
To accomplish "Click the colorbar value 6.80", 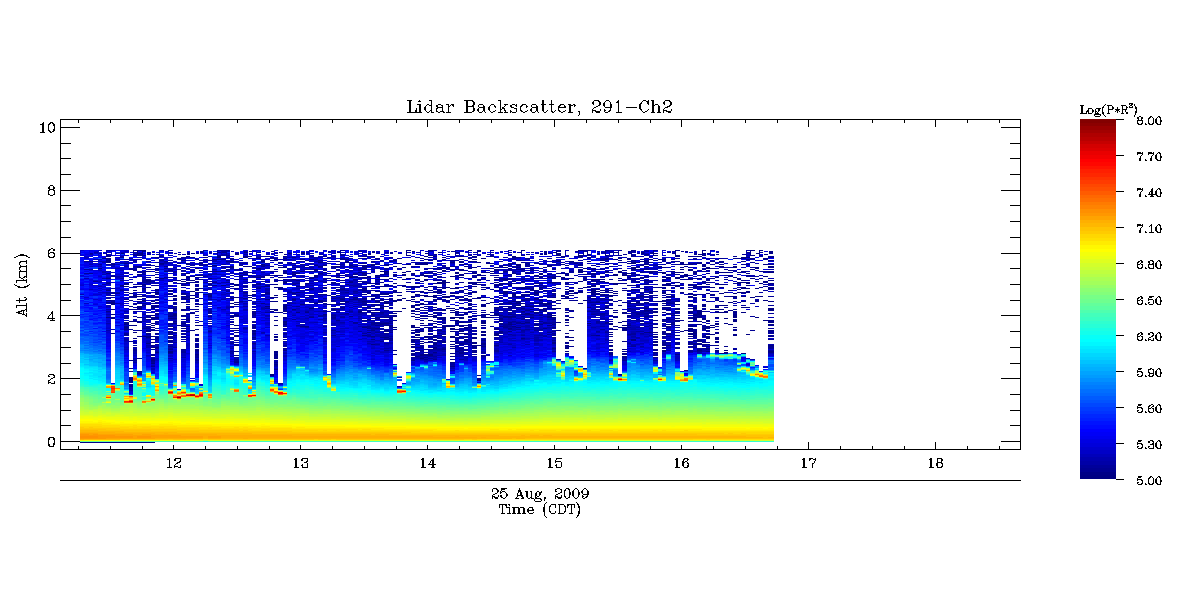I will click(1148, 265).
